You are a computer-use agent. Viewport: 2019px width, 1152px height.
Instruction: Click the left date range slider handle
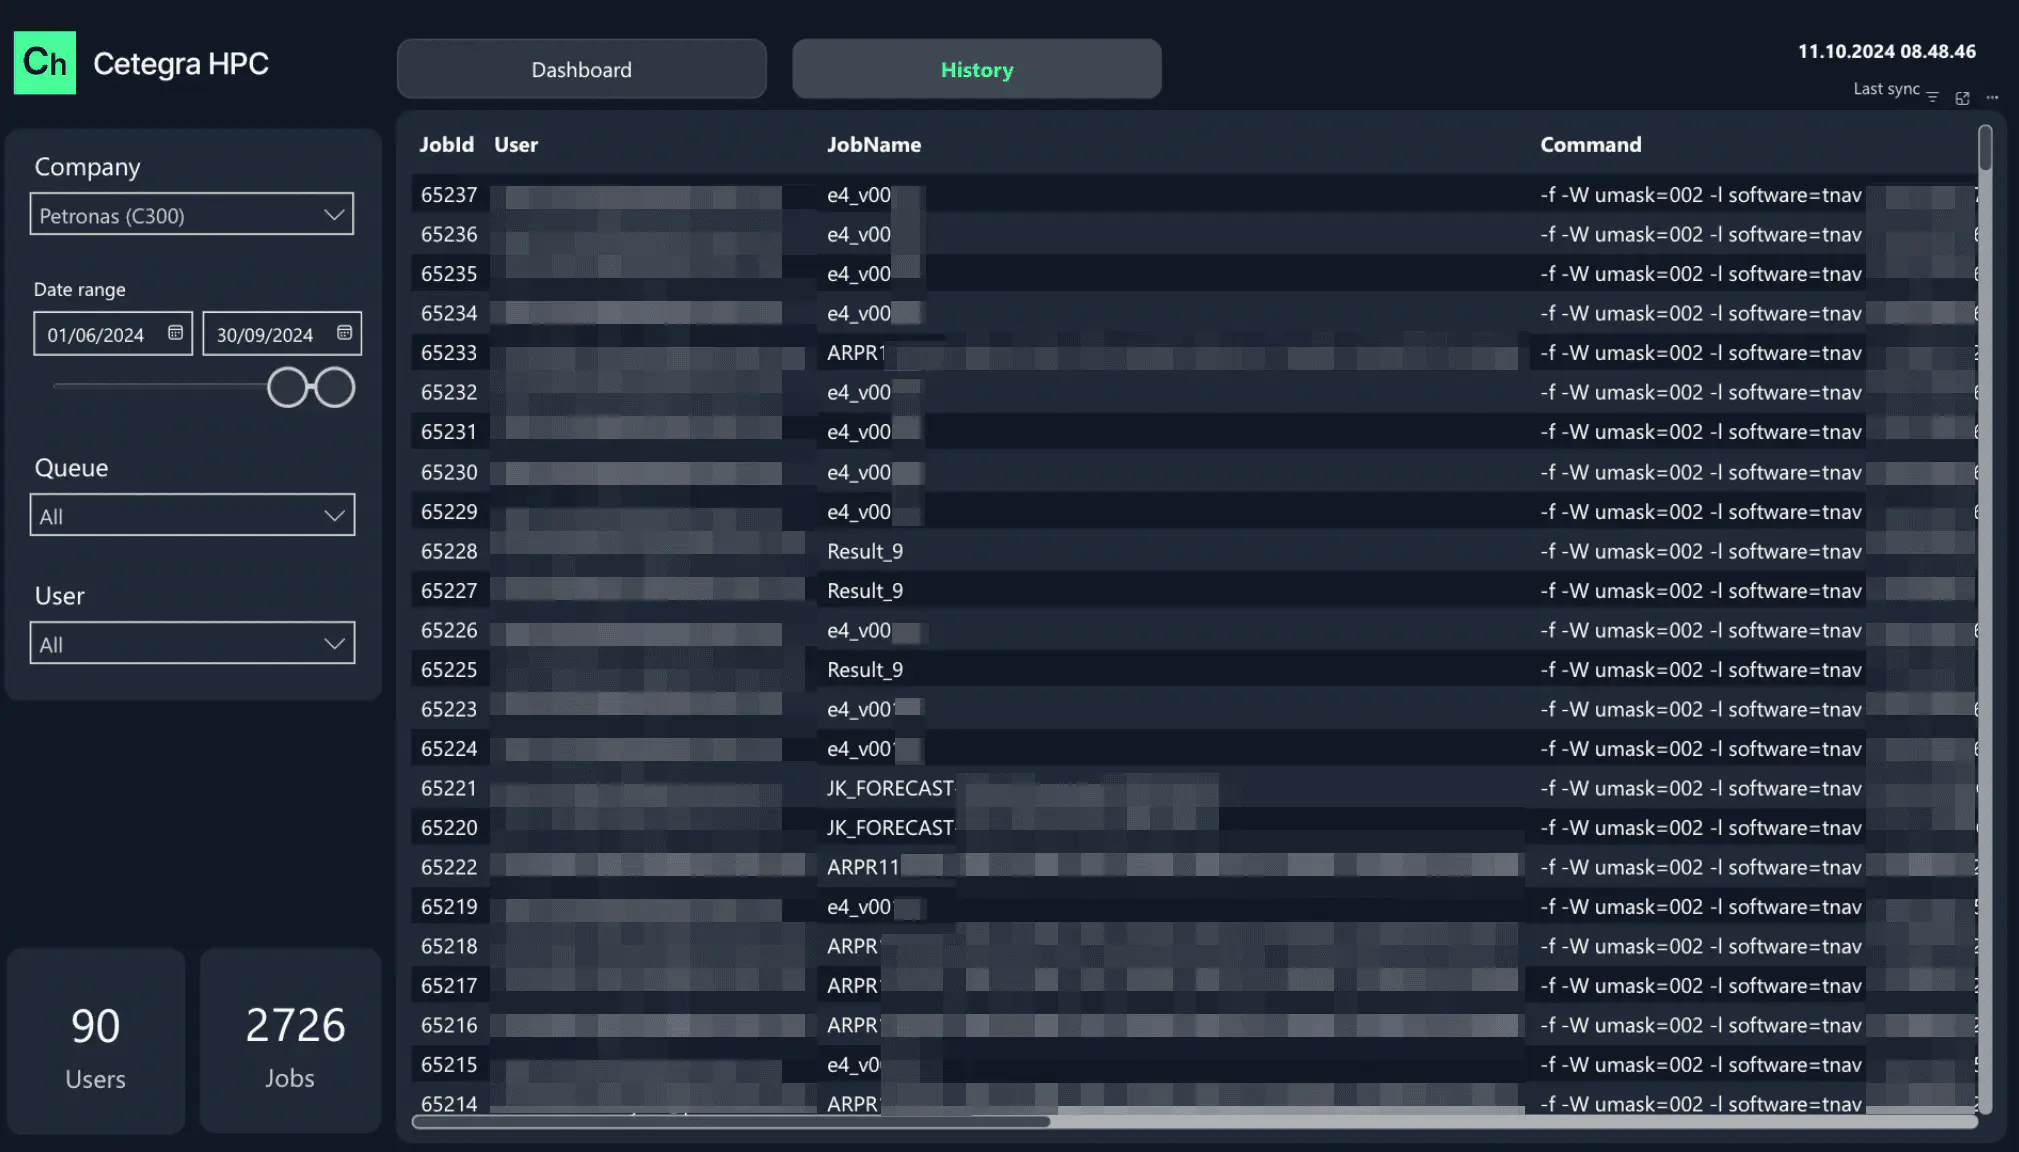click(287, 387)
